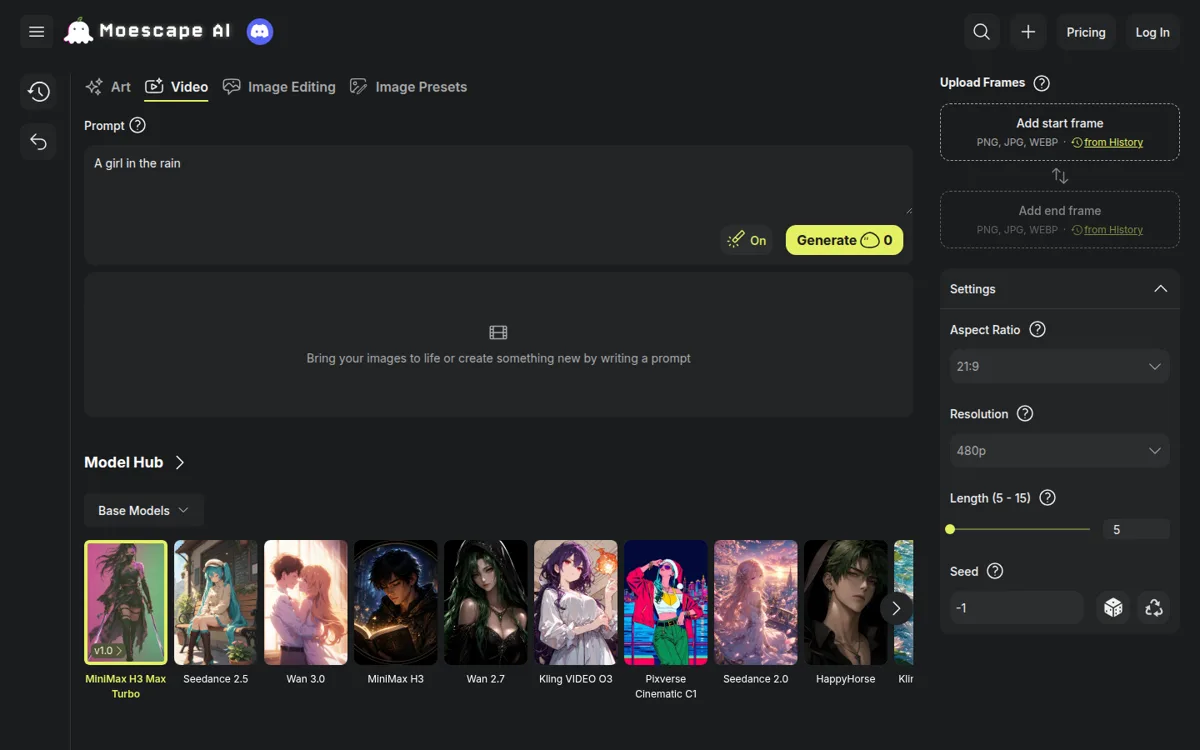Open the Pricing page

point(1086,32)
